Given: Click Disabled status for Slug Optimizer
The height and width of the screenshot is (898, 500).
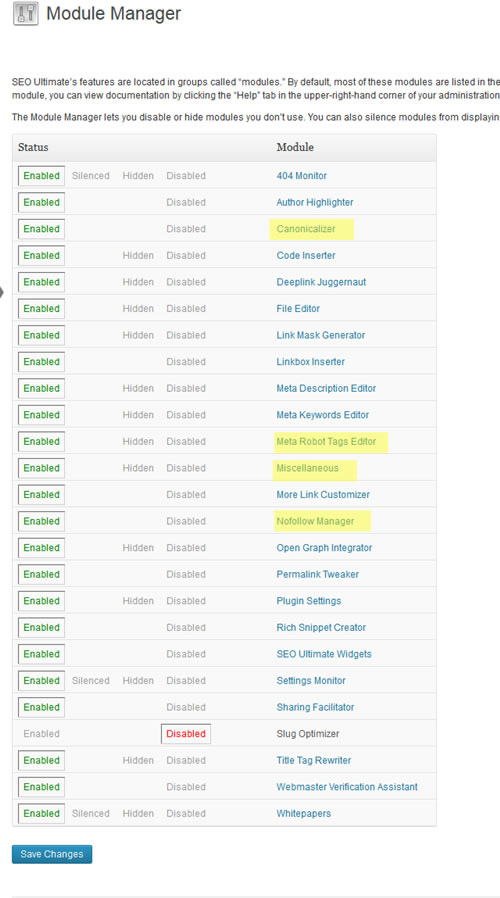Looking at the screenshot, I should point(186,734).
